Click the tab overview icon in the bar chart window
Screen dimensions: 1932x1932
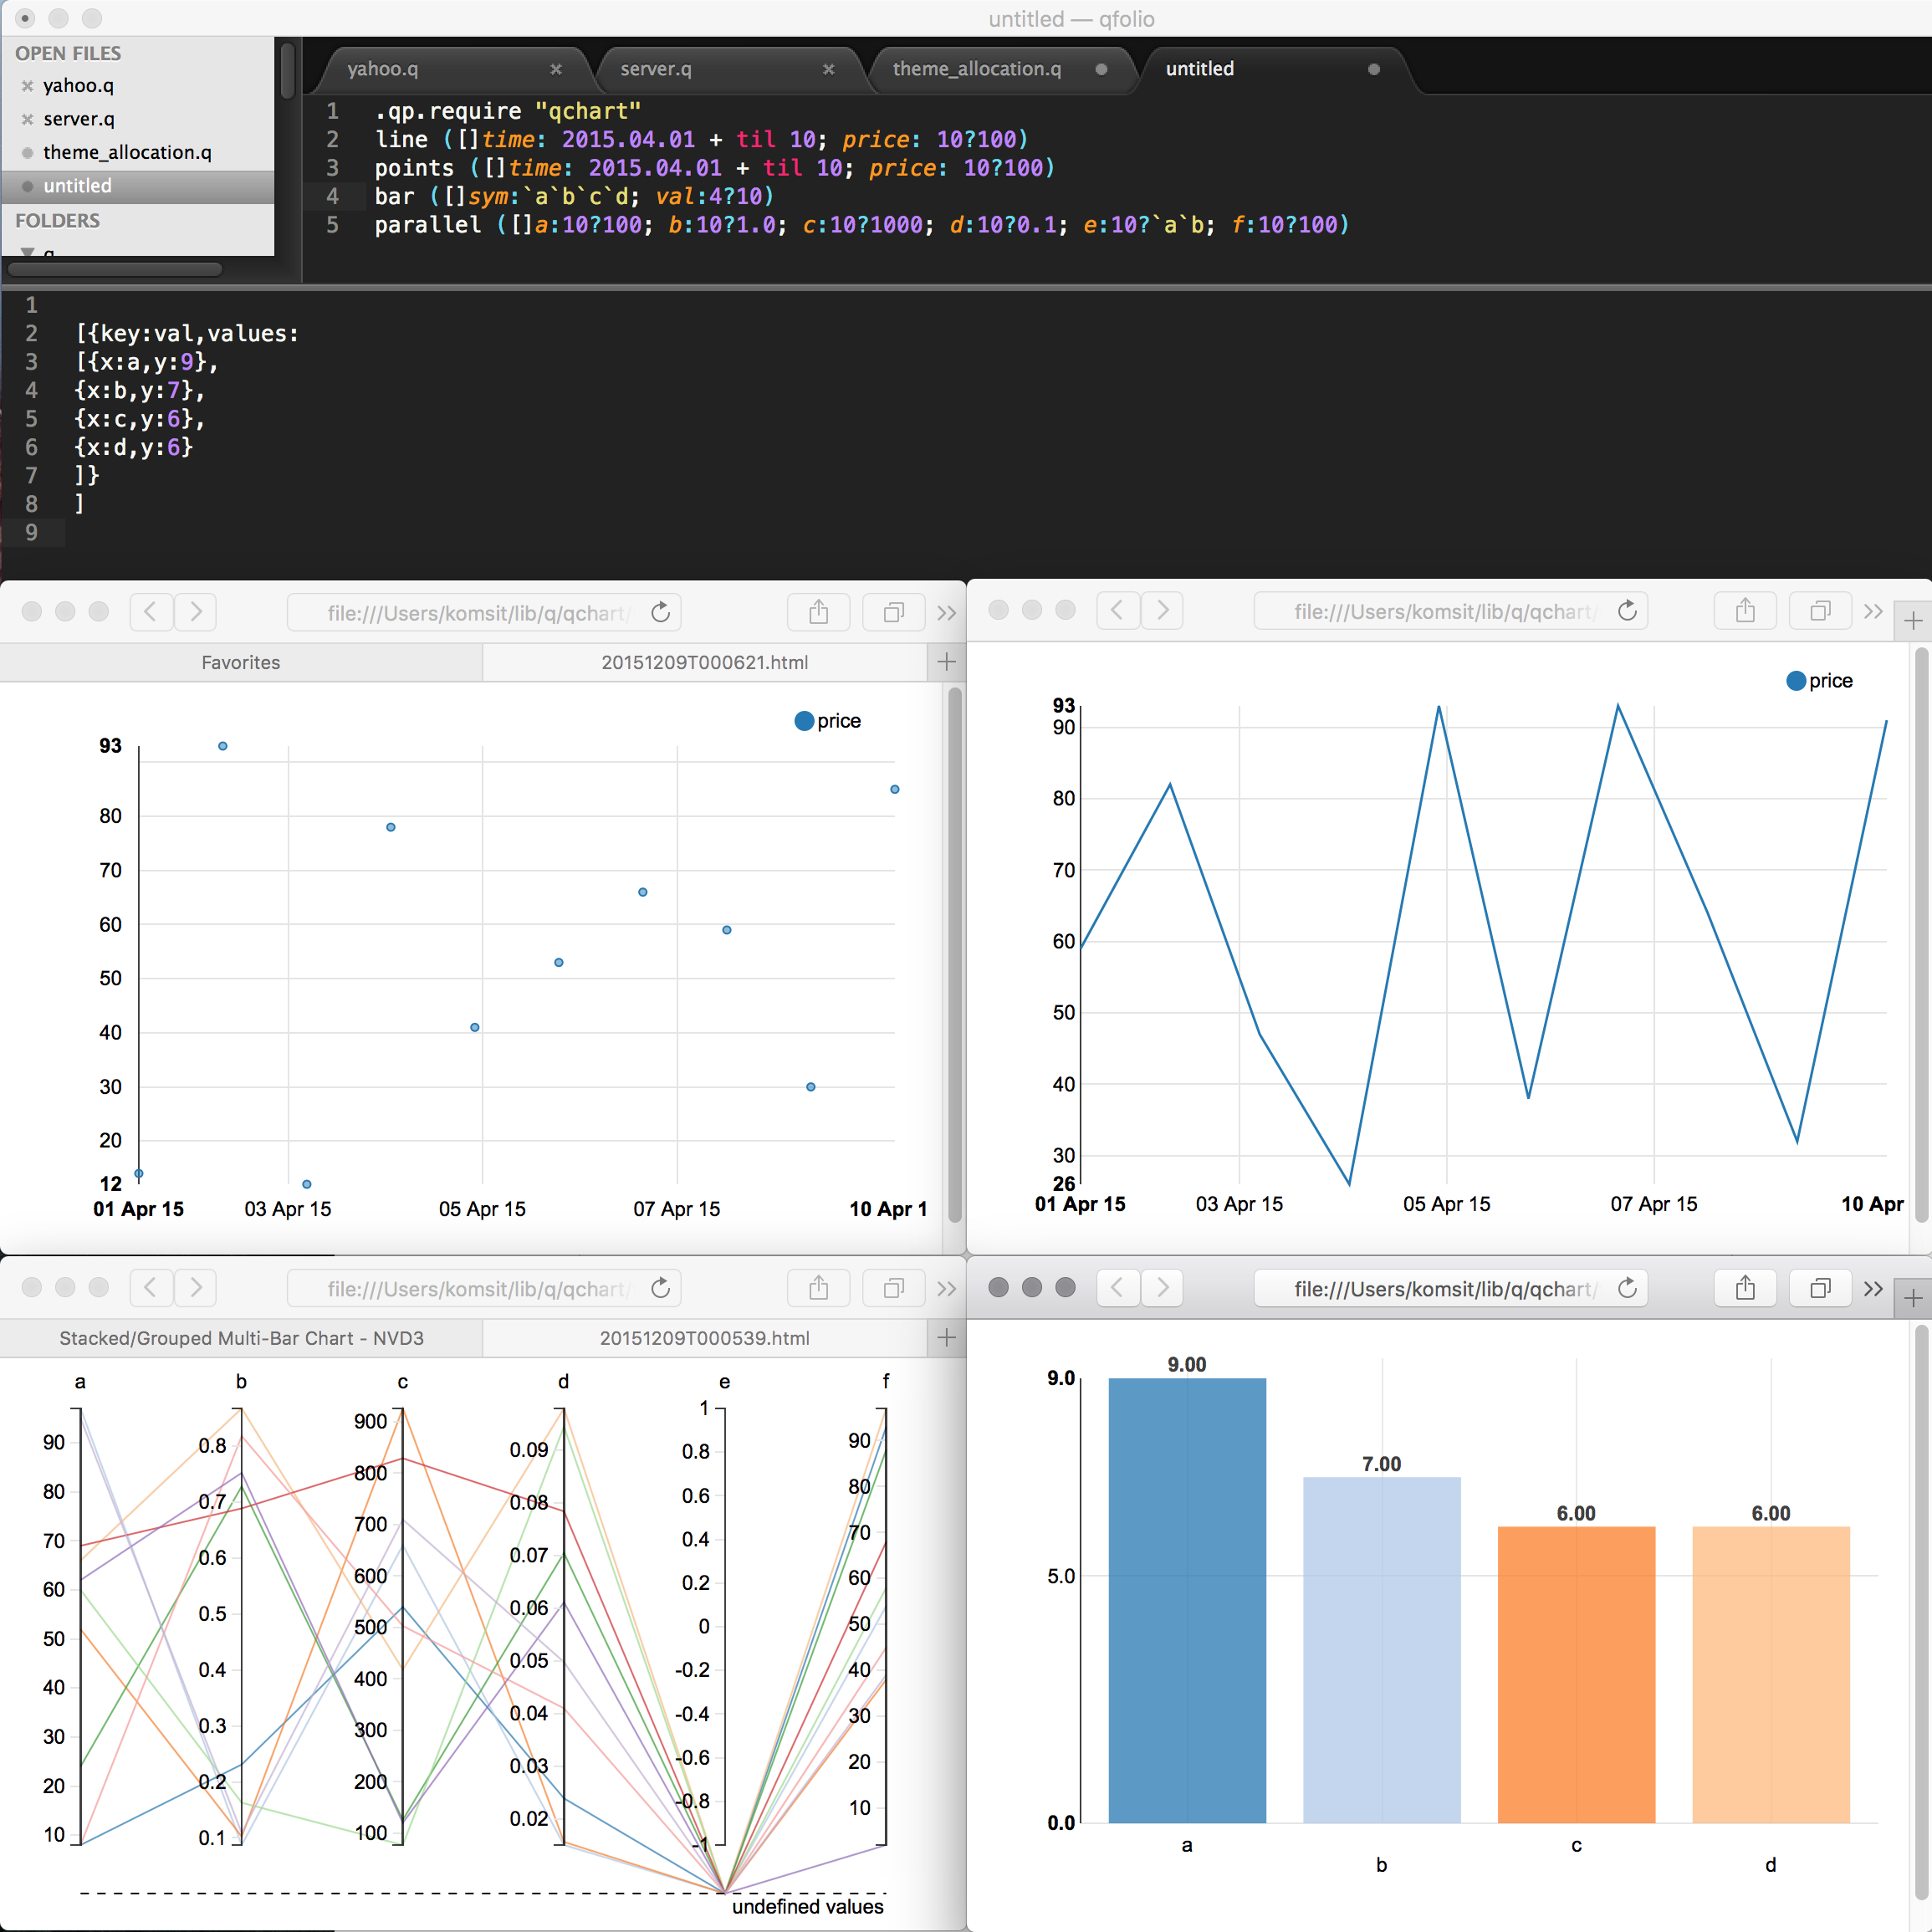click(1820, 1288)
